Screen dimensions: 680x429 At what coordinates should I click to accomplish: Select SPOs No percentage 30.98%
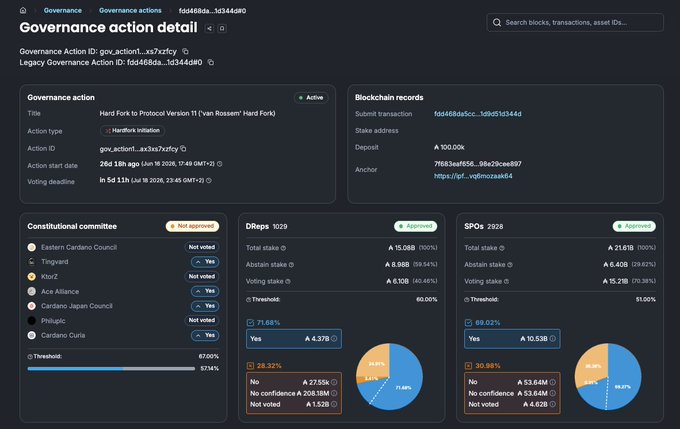coord(487,366)
